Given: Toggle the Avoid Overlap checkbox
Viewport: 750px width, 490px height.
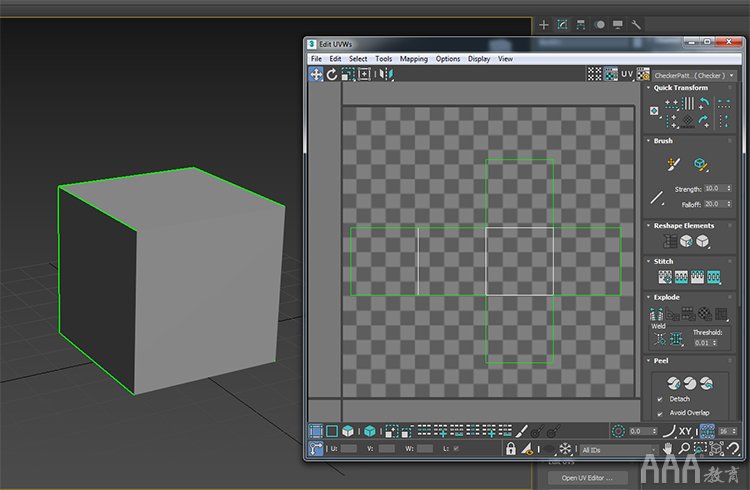Looking at the screenshot, I should click(659, 413).
